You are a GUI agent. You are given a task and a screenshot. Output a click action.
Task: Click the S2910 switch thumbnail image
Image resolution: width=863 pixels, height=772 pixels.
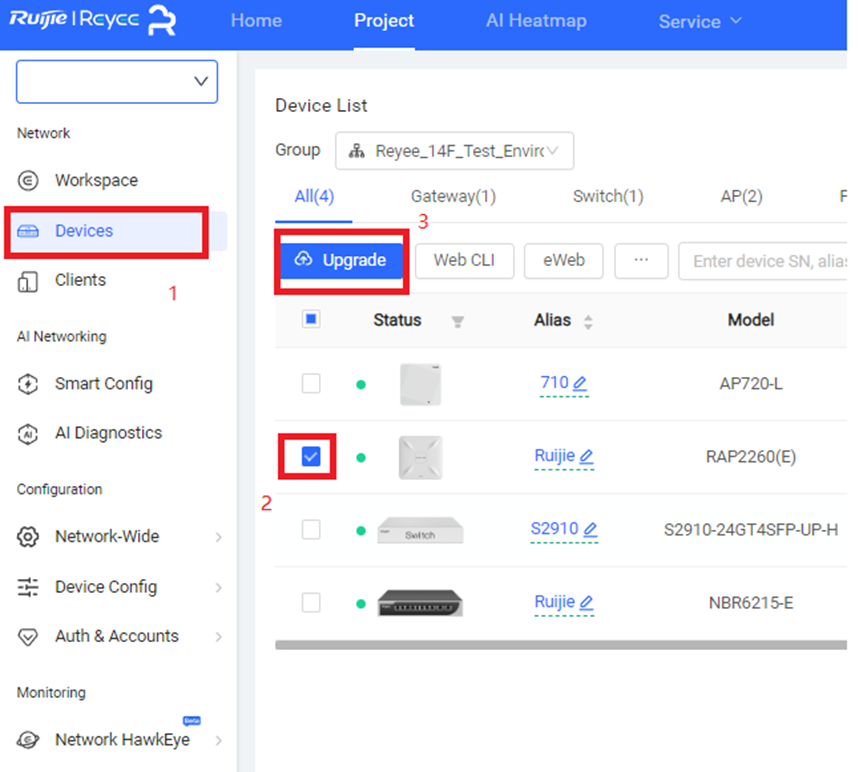click(x=420, y=530)
